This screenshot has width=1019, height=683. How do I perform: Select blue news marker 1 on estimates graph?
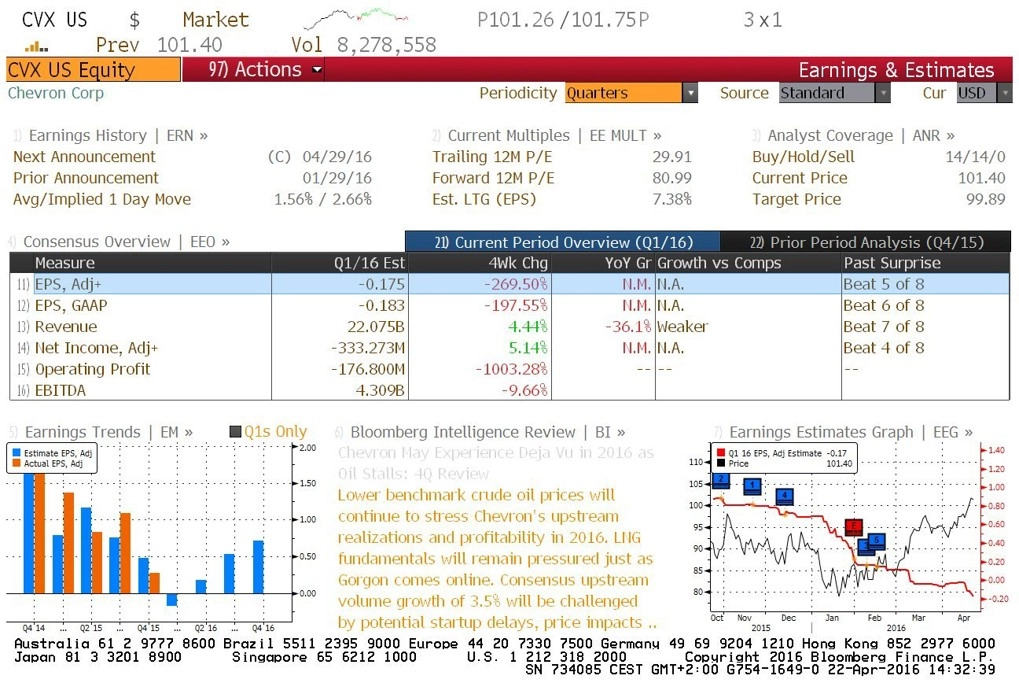pyautogui.click(x=753, y=485)
